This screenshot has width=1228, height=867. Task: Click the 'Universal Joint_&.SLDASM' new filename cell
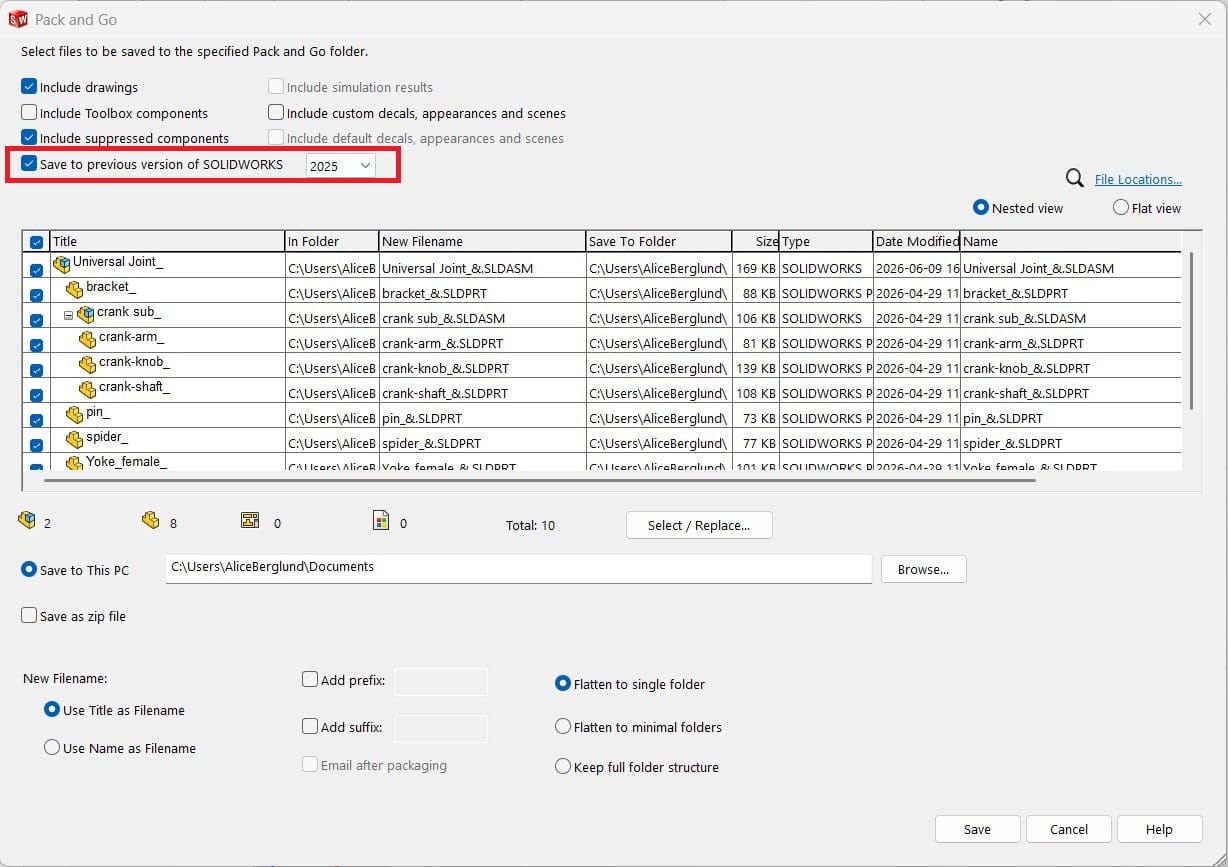click(482, 268)
